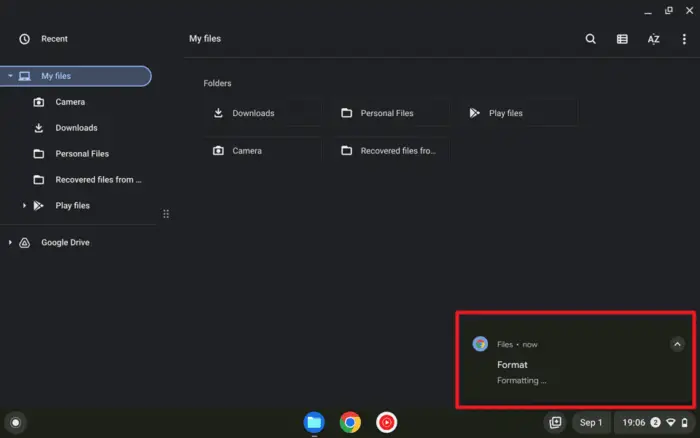Collapse the My files tree arrow
This screenshot has height=438, width=700.
point(10,76)
